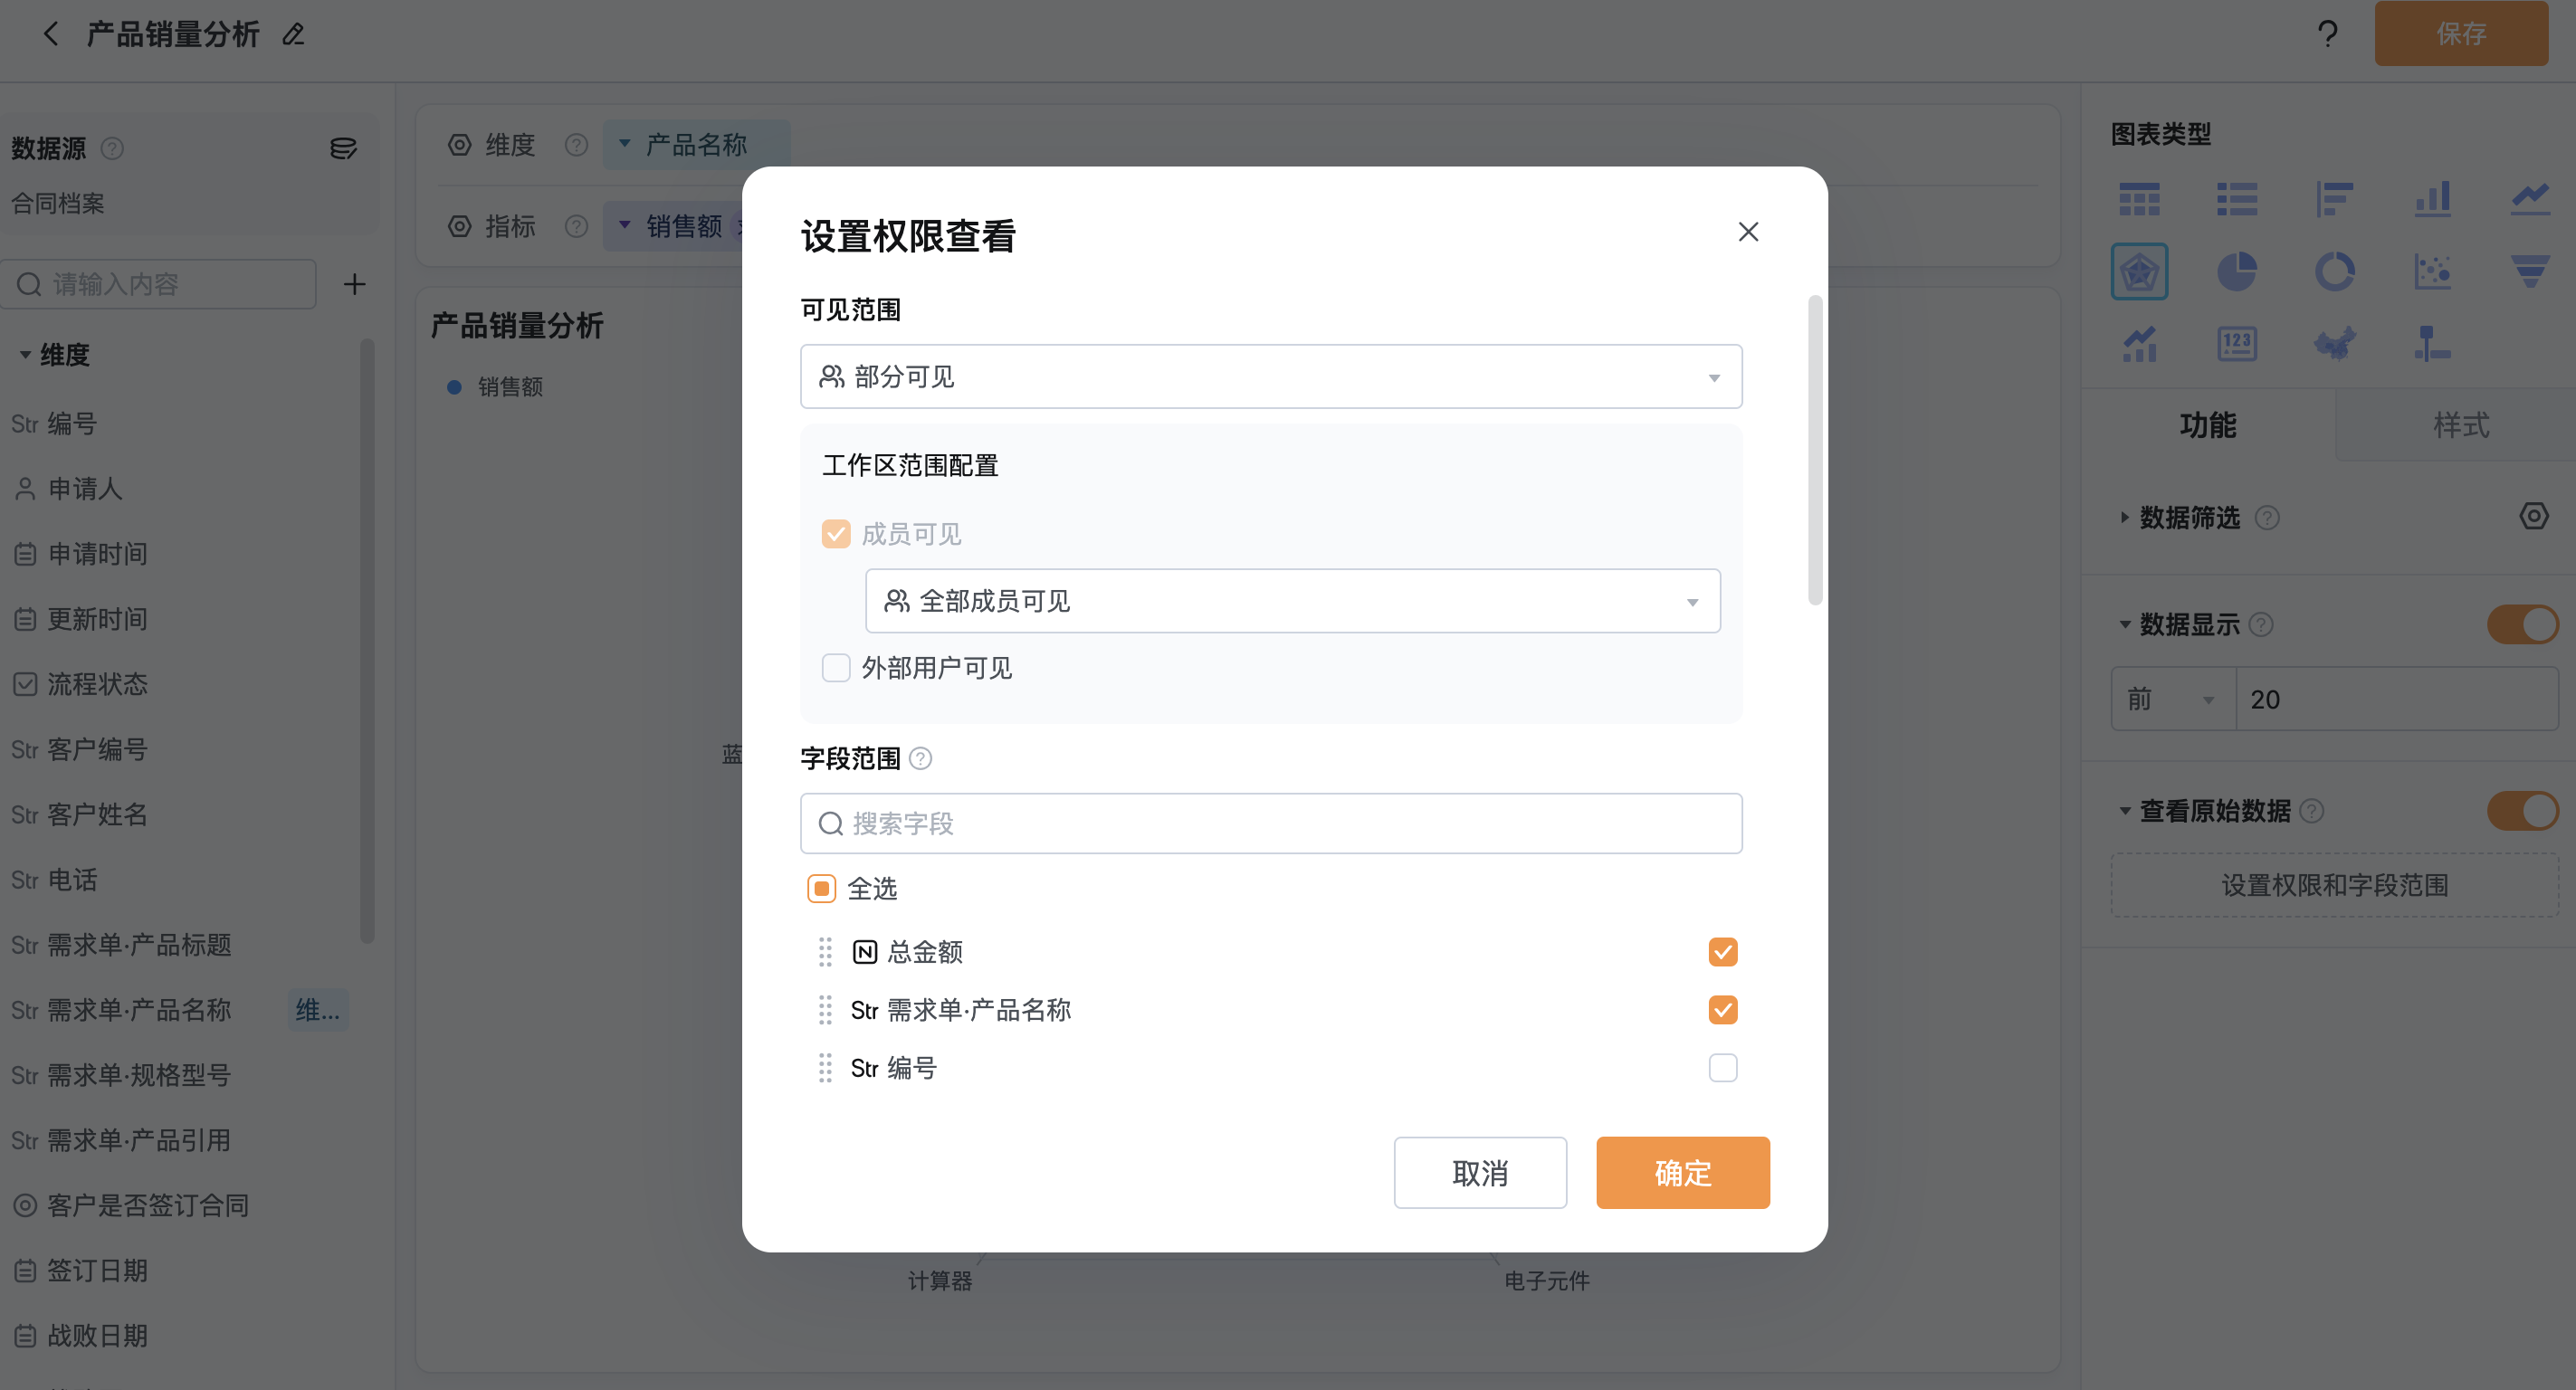Pick the China map chart icon

(2334, 344)
